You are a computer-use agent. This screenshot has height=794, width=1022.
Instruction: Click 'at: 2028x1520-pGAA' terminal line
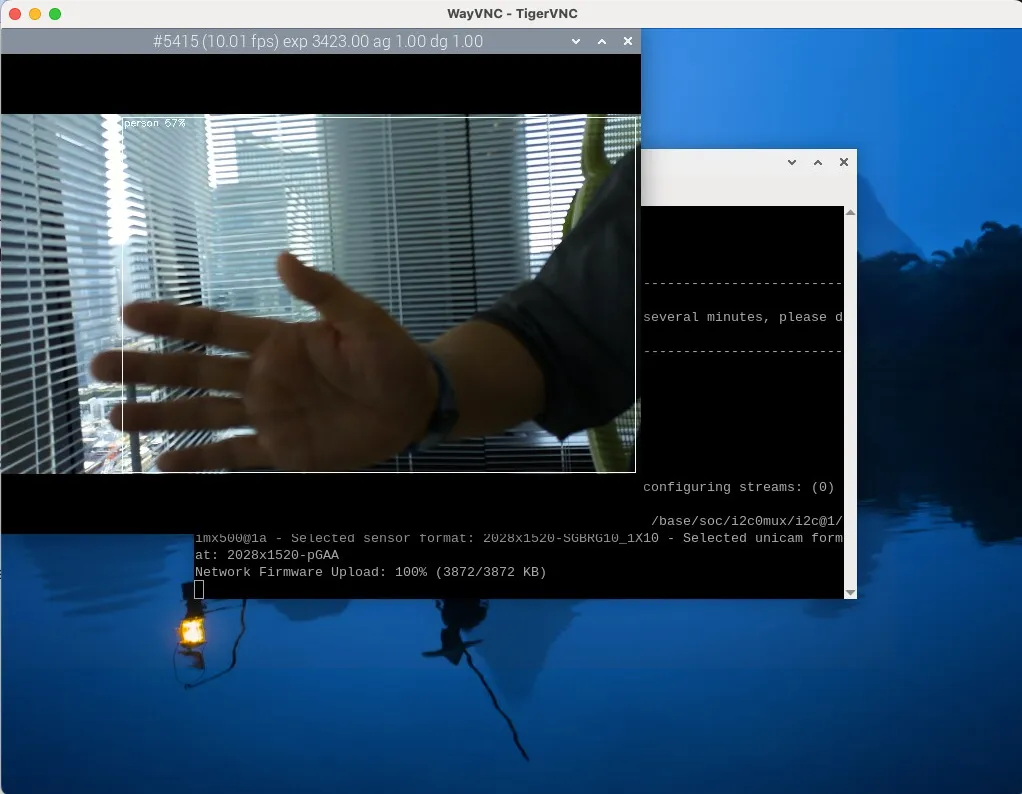[267, 555]
